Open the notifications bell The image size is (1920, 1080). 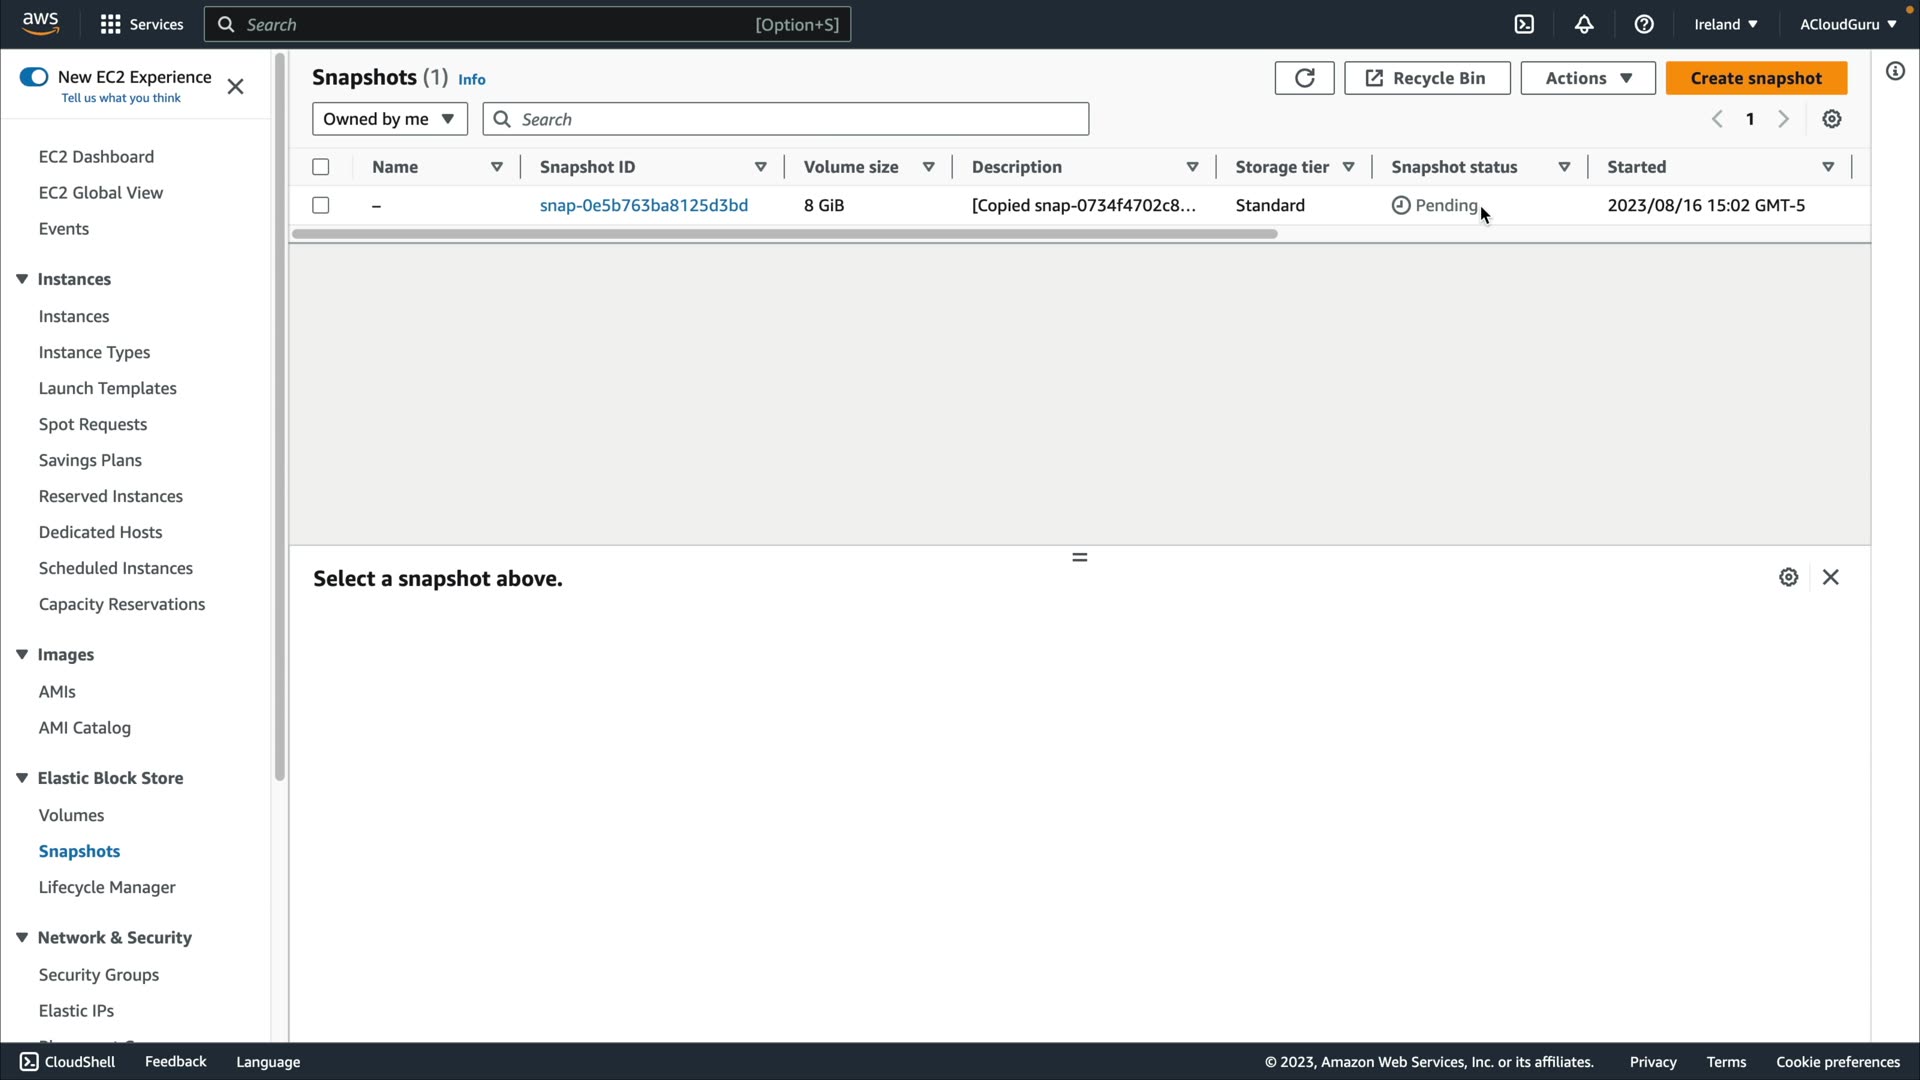coord(1584,25)
